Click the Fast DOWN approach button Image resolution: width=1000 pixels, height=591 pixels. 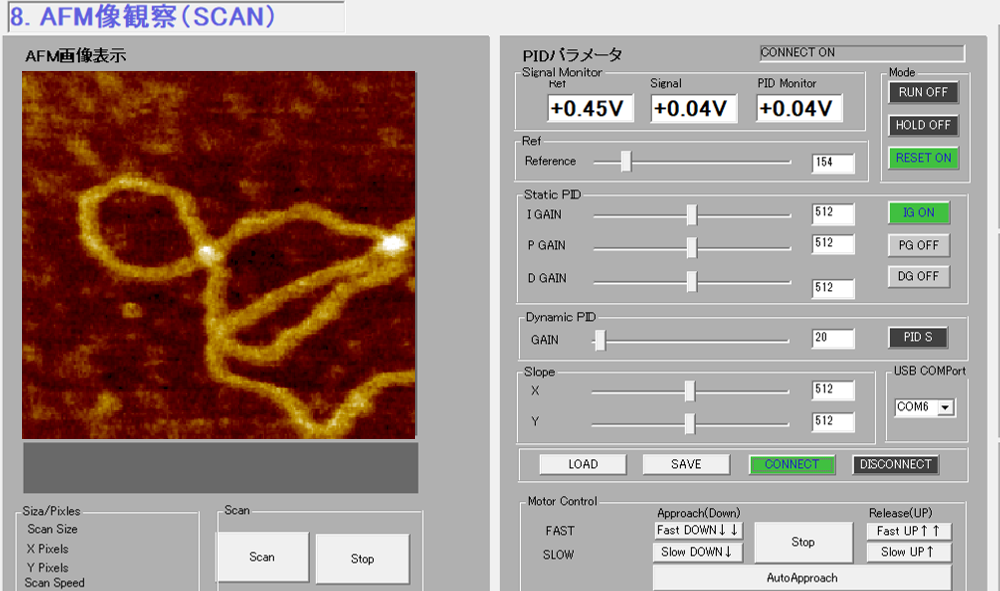(x=698, y=530)
